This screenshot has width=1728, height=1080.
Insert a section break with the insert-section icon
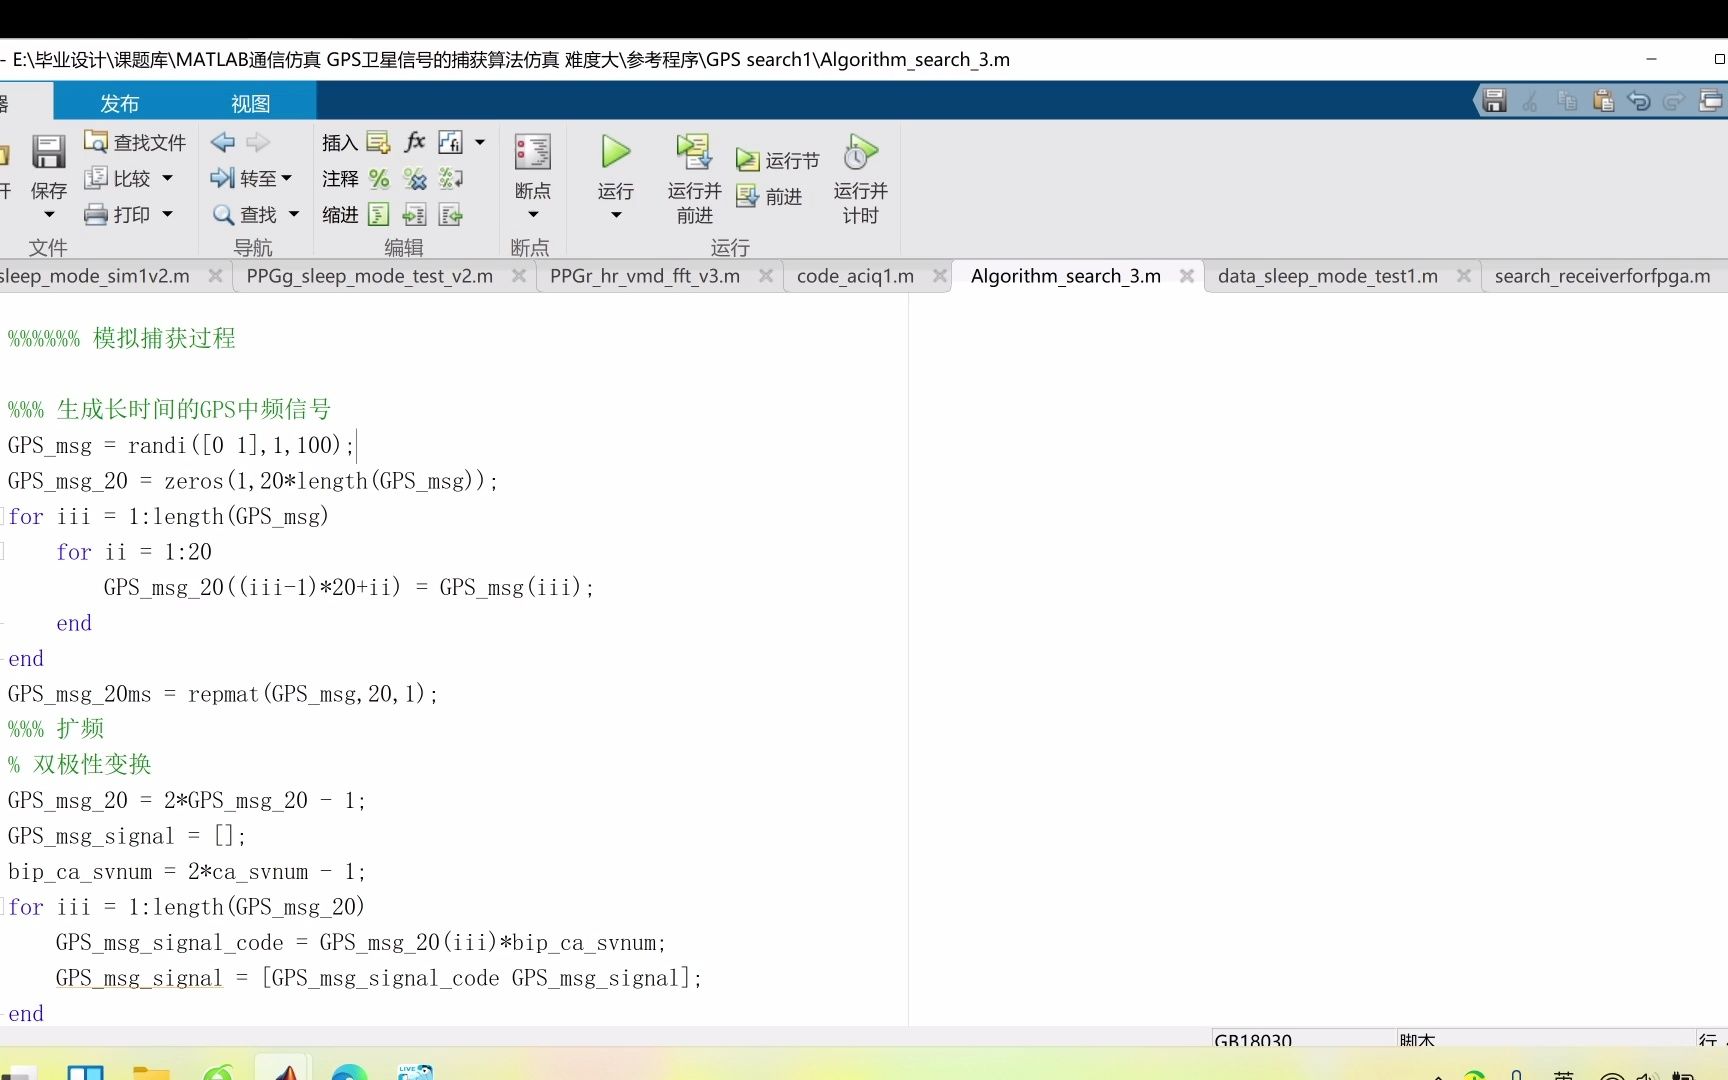(x=378, y=142)
